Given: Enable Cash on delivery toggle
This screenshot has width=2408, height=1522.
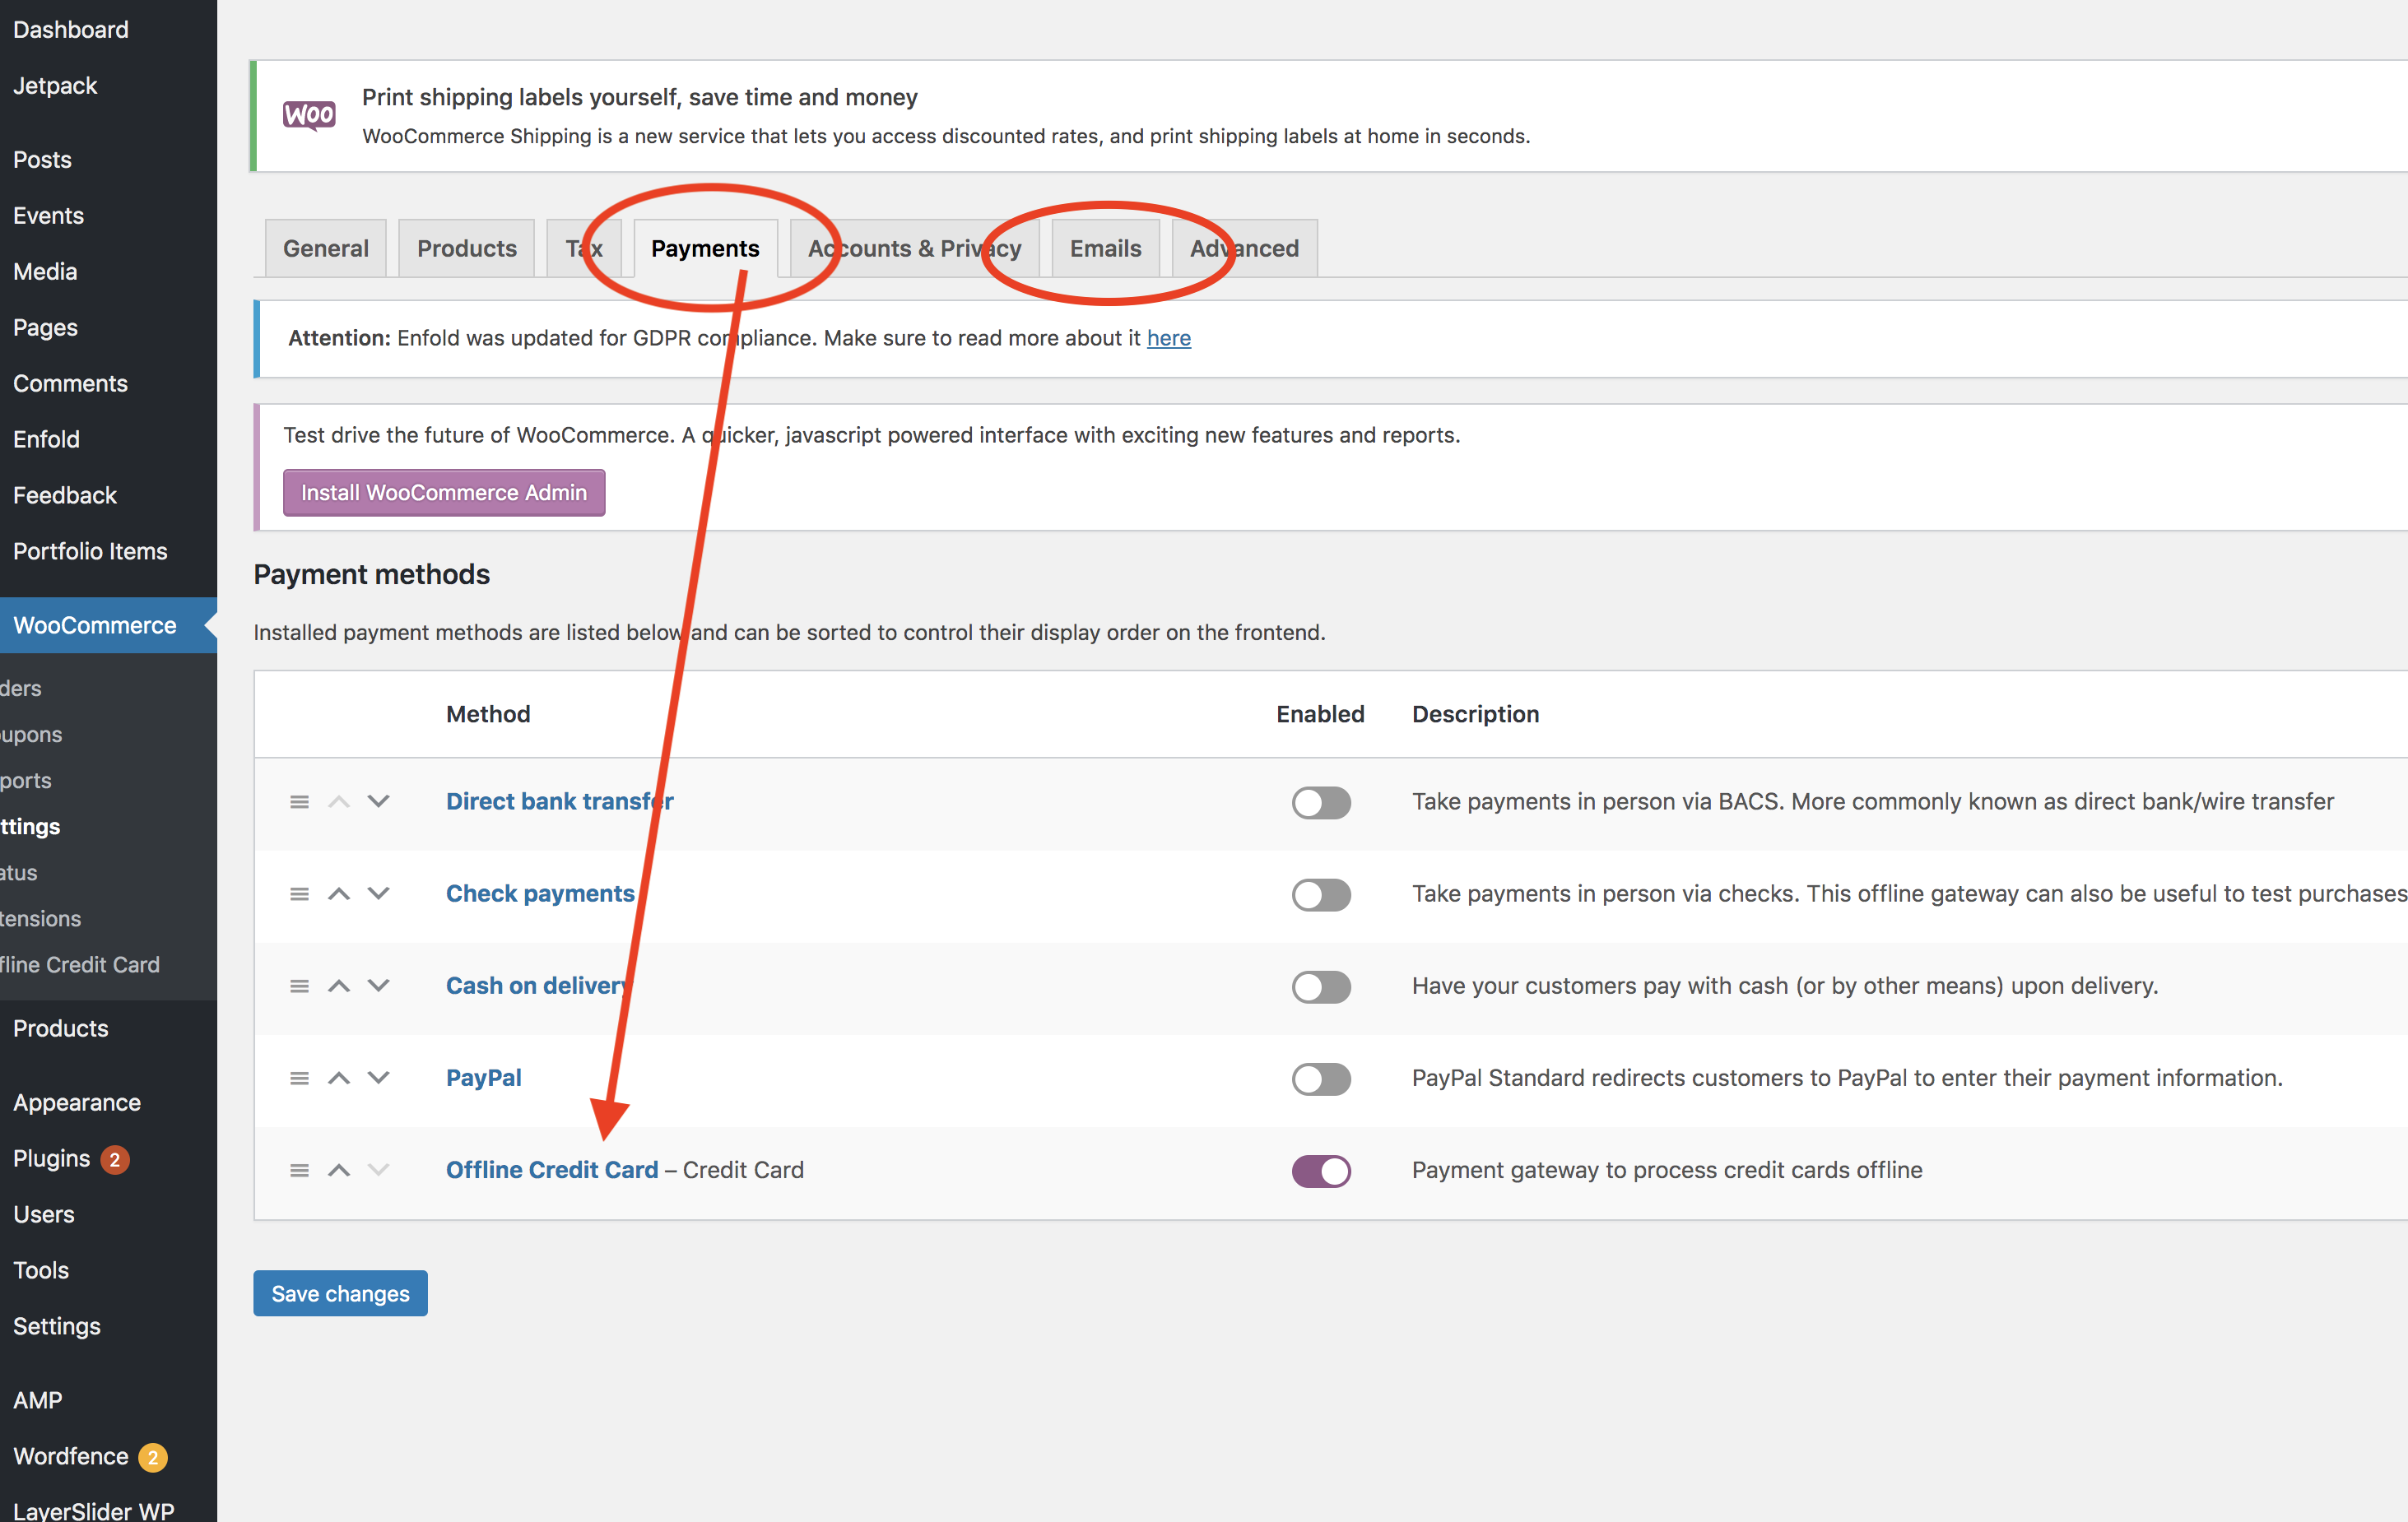Looking at the screenshot, I should coord(1321,986).
